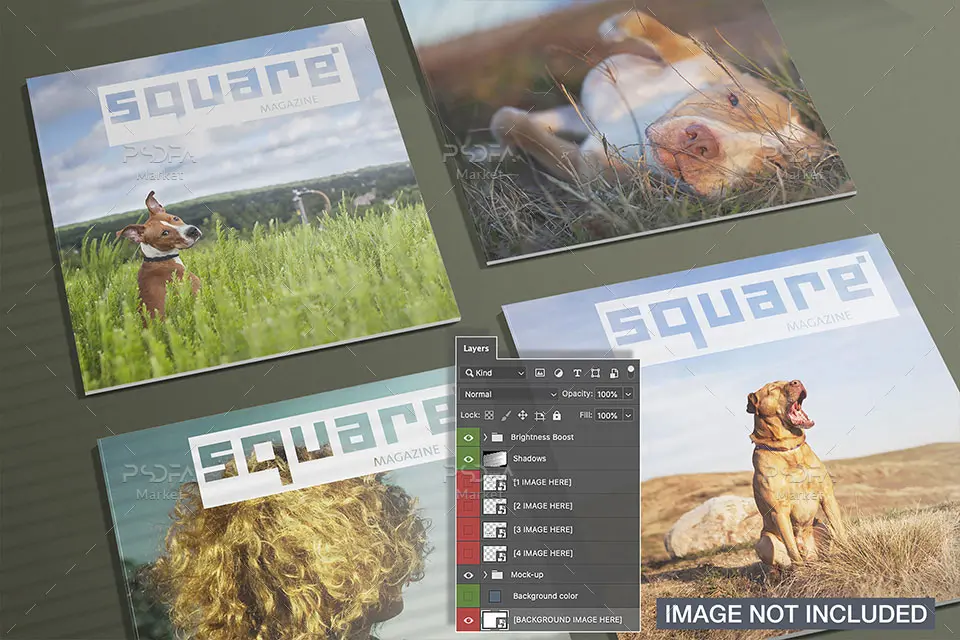Select the Layers panel tab

(x=476, y=348)
